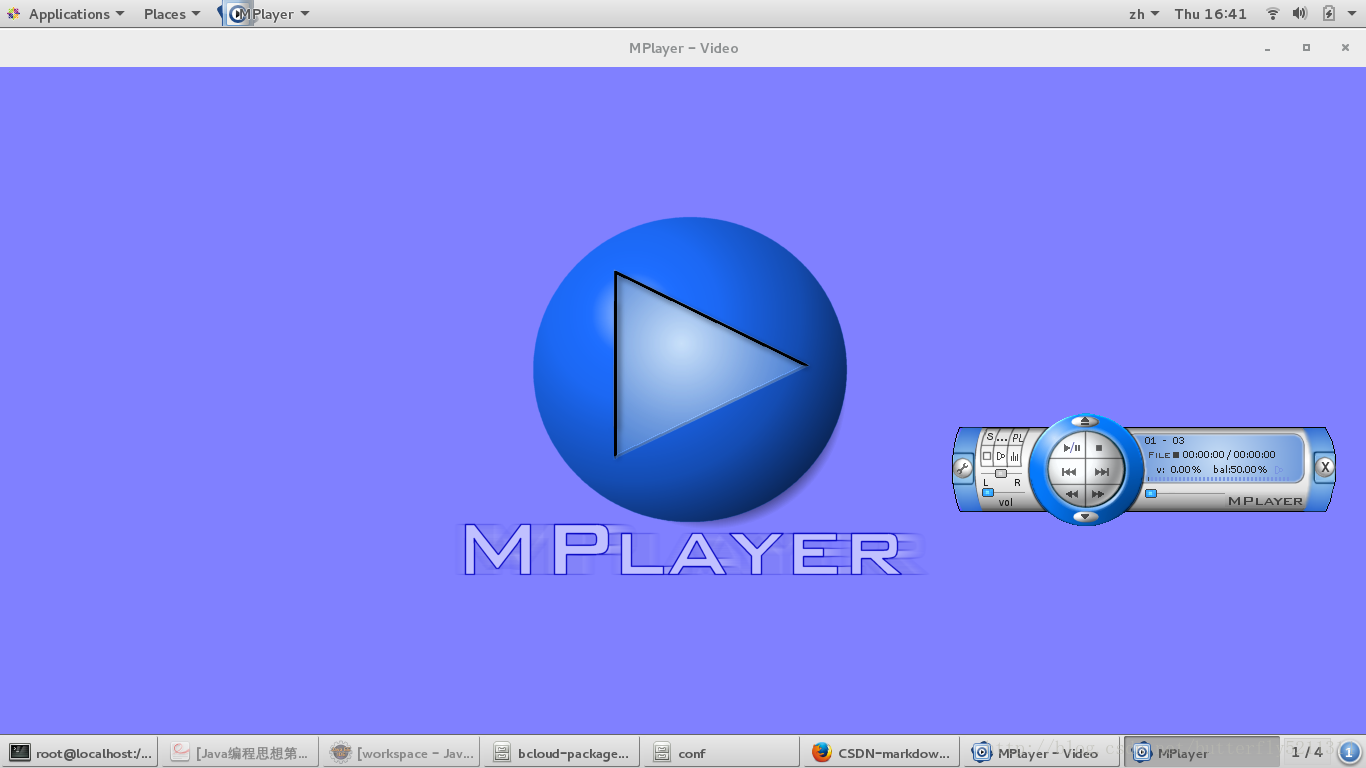Fast forward using the double right arrows
This screenshot has width=1366, height=768.
(x=1098, y=494)
